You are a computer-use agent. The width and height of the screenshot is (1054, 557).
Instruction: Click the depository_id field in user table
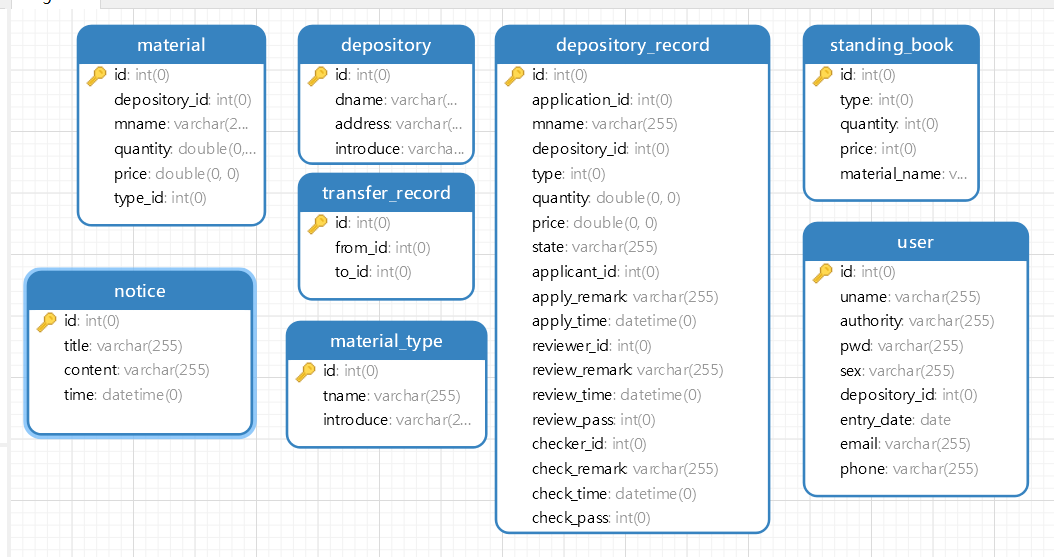click(909, 395)
